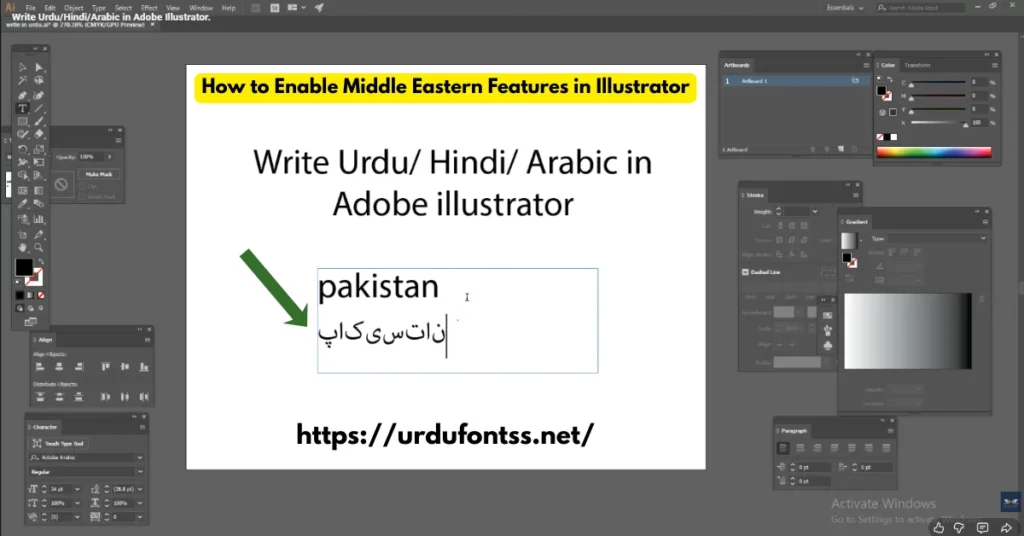
Task: Click the New Artboard icon
Action: click(841, 150)
